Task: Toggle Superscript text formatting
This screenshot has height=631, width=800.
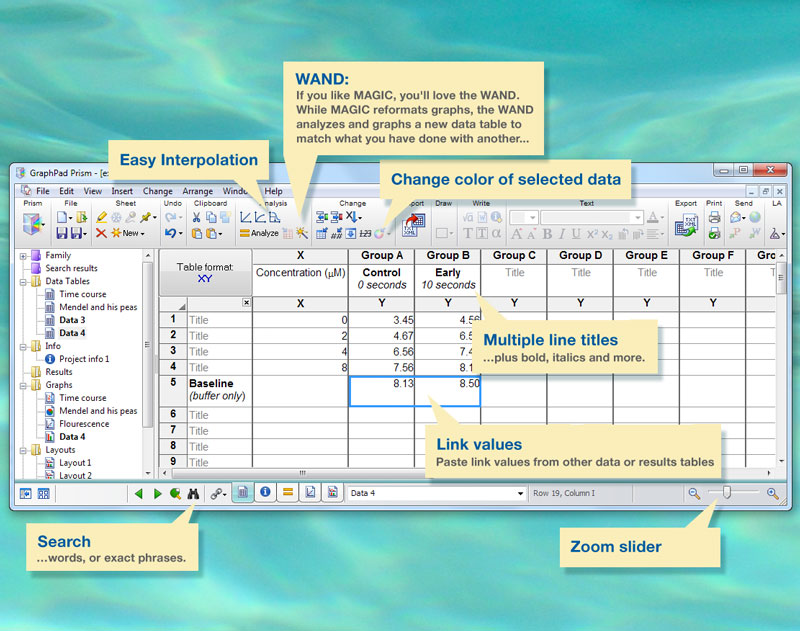Action: [x=592, y=234]
